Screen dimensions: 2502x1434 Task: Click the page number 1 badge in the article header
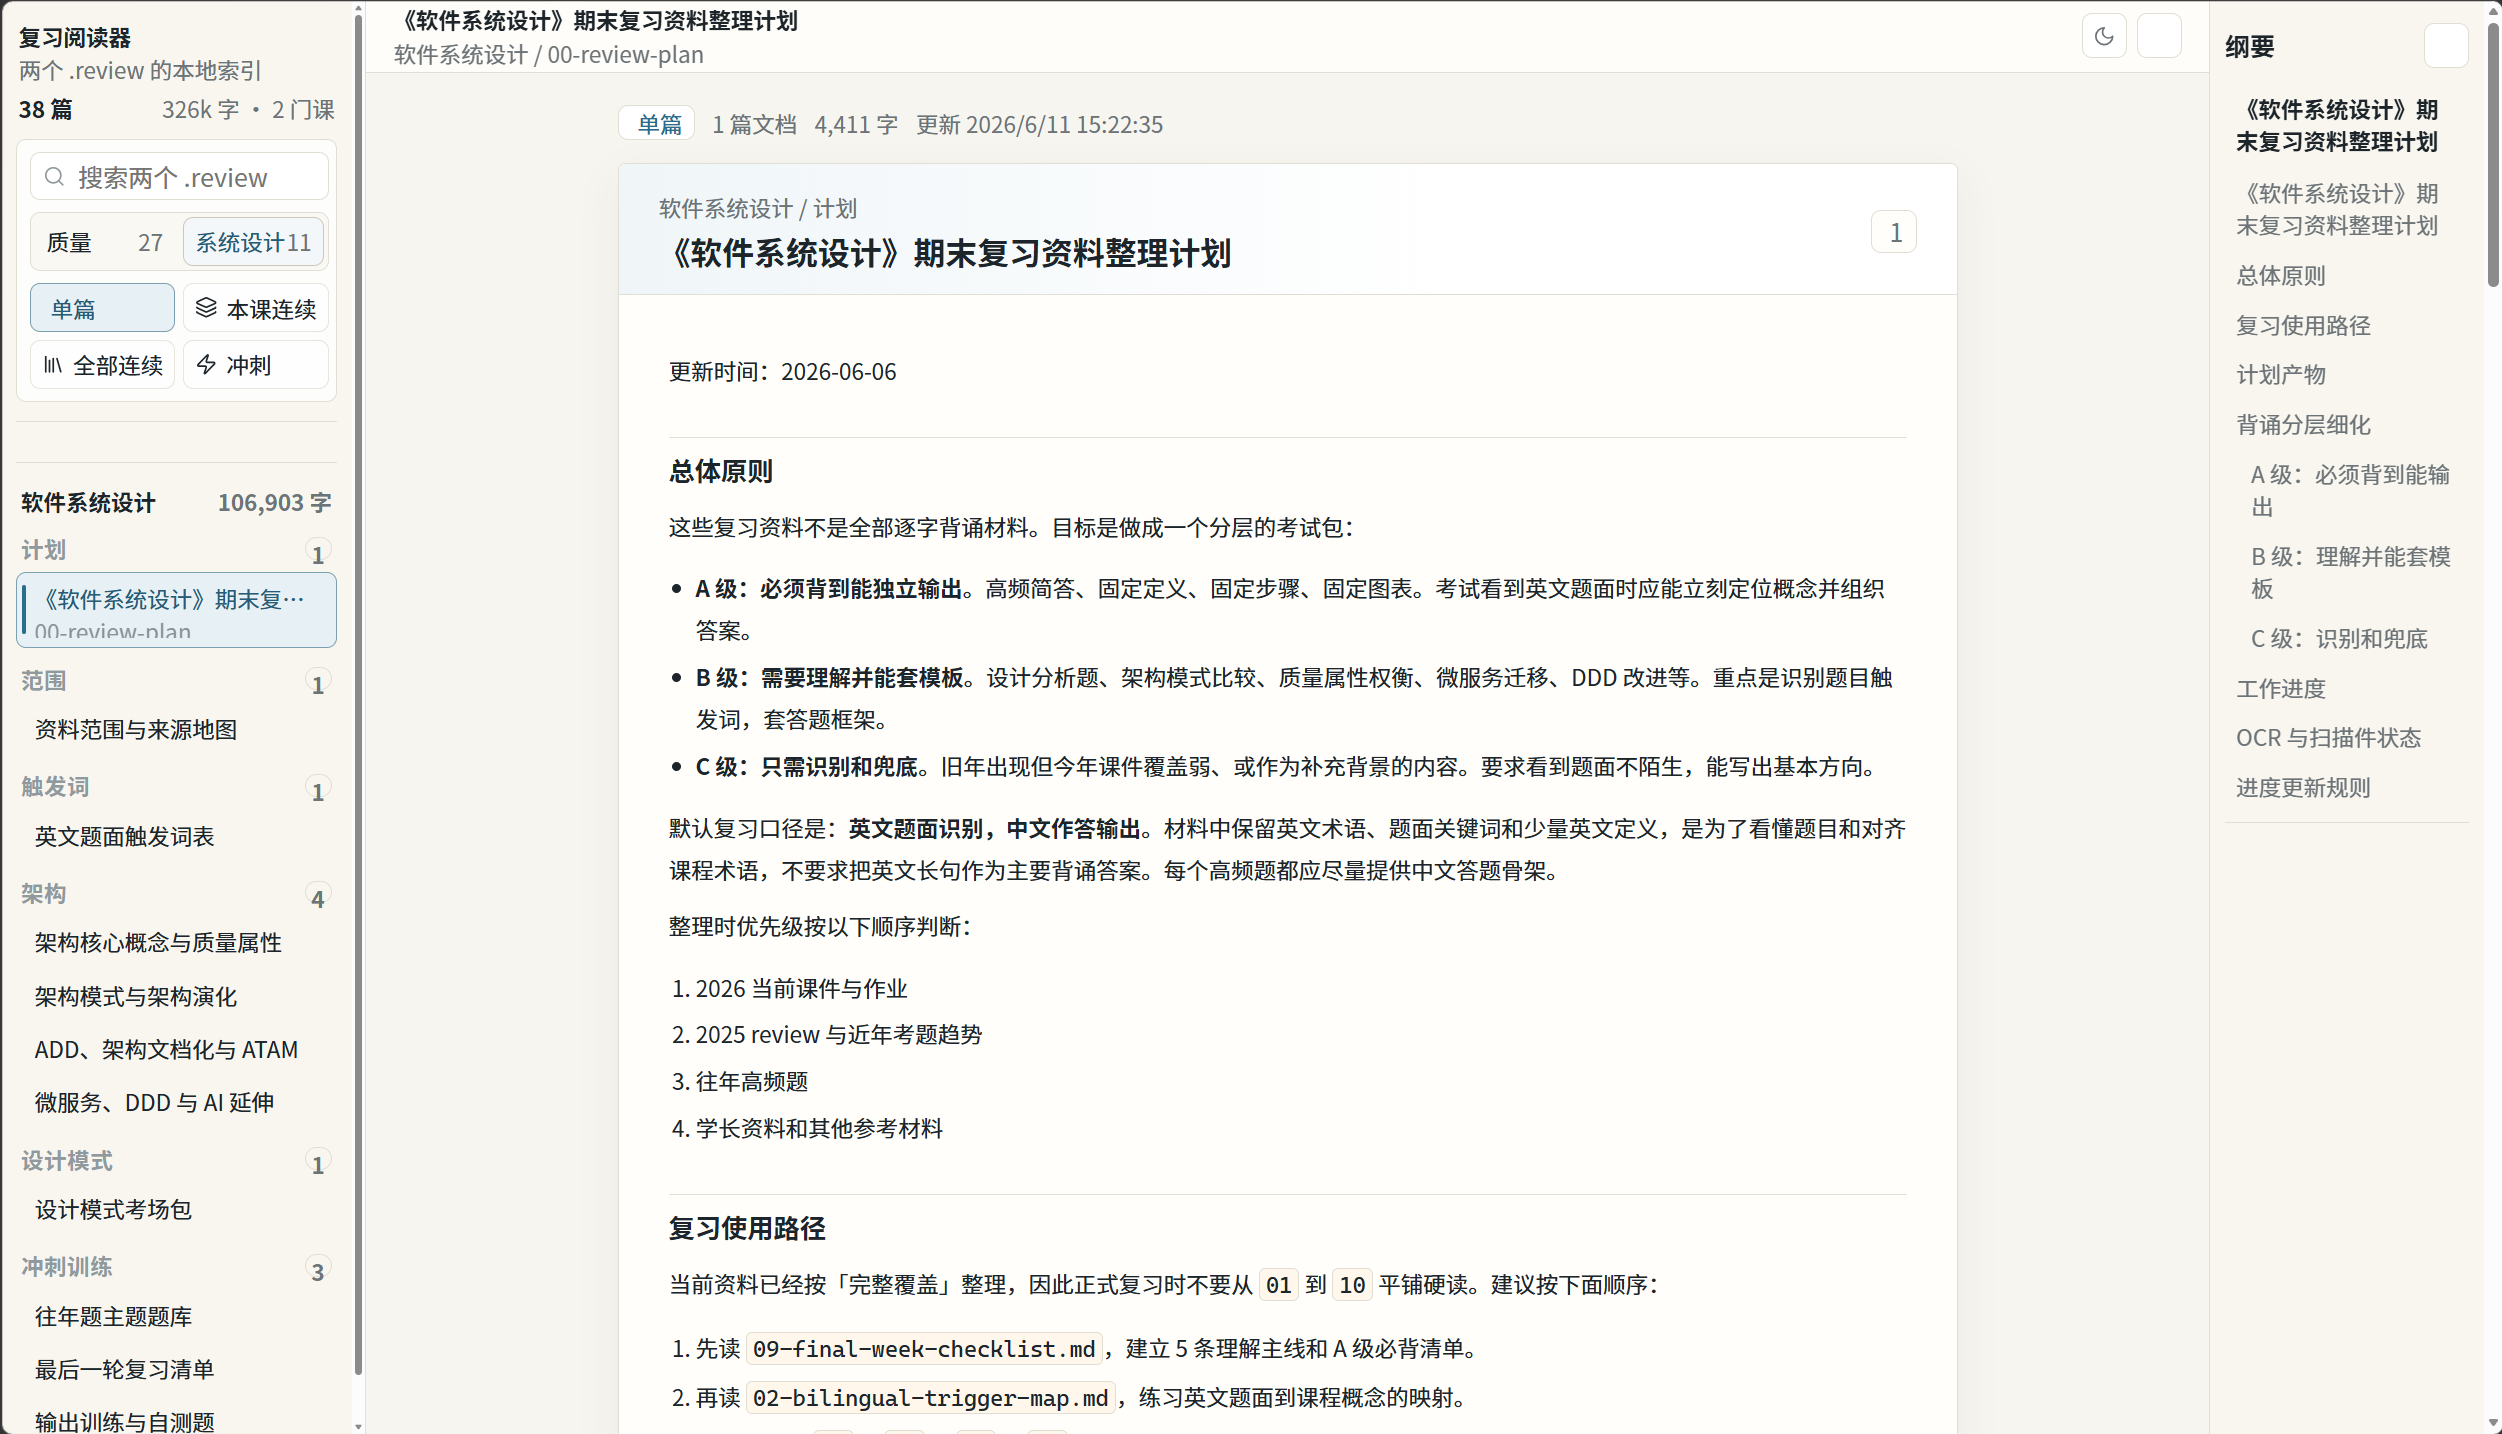coord(1894,232)
